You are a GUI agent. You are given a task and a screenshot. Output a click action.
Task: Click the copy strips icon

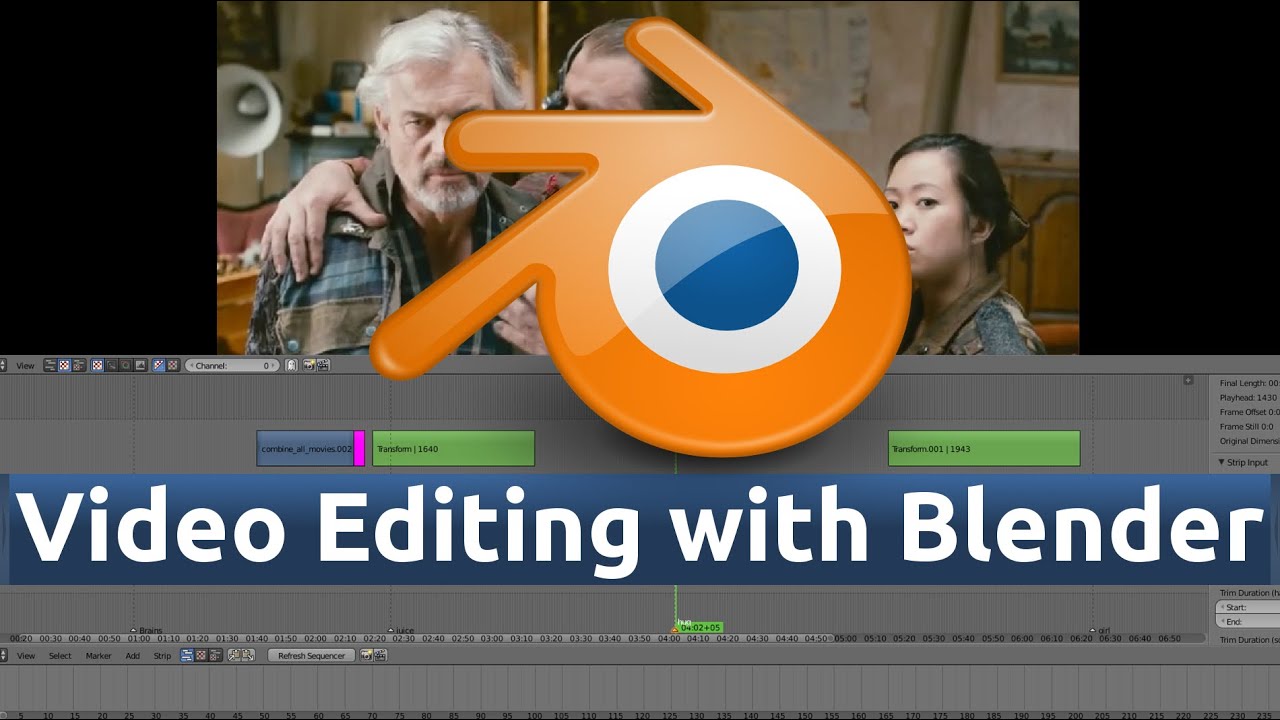point(234,656)
